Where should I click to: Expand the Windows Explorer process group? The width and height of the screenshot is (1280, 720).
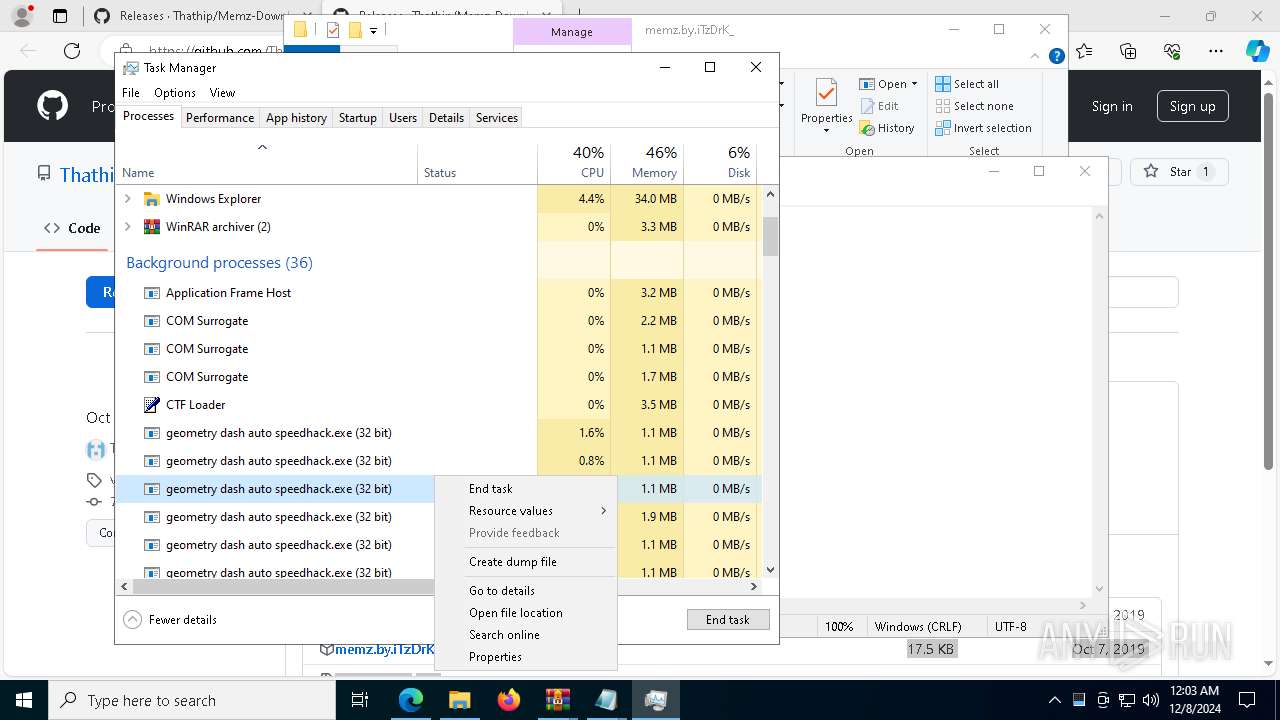coord(128,199)
